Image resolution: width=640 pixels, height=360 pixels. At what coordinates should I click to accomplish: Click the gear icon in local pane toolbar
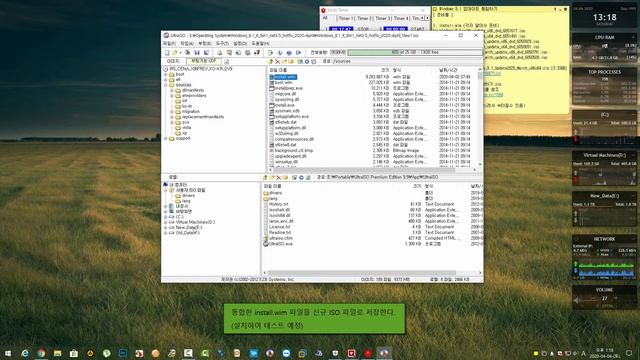301,178
